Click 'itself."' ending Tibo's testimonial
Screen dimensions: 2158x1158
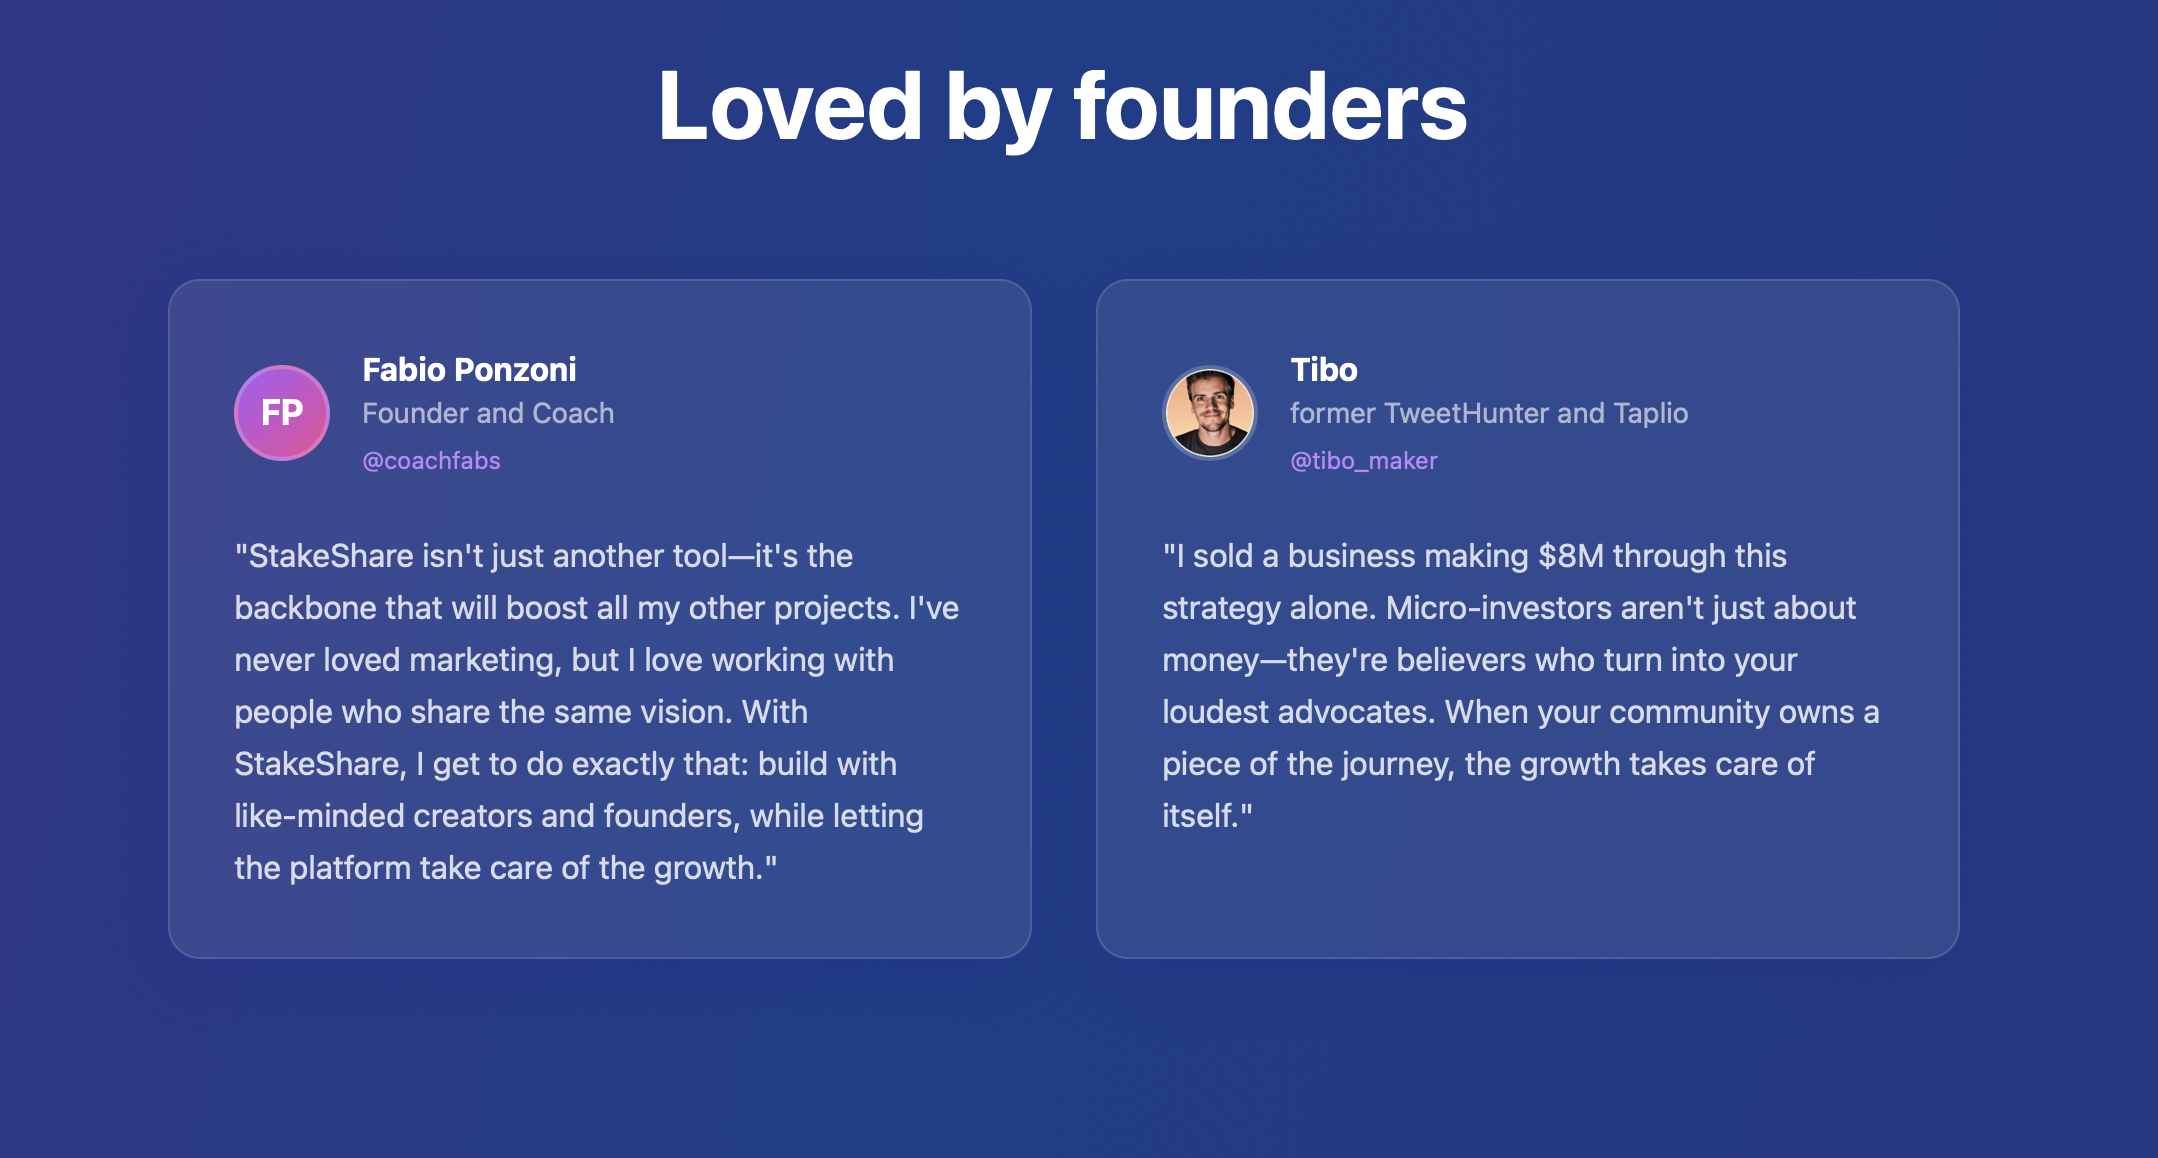pos(1207,816)
